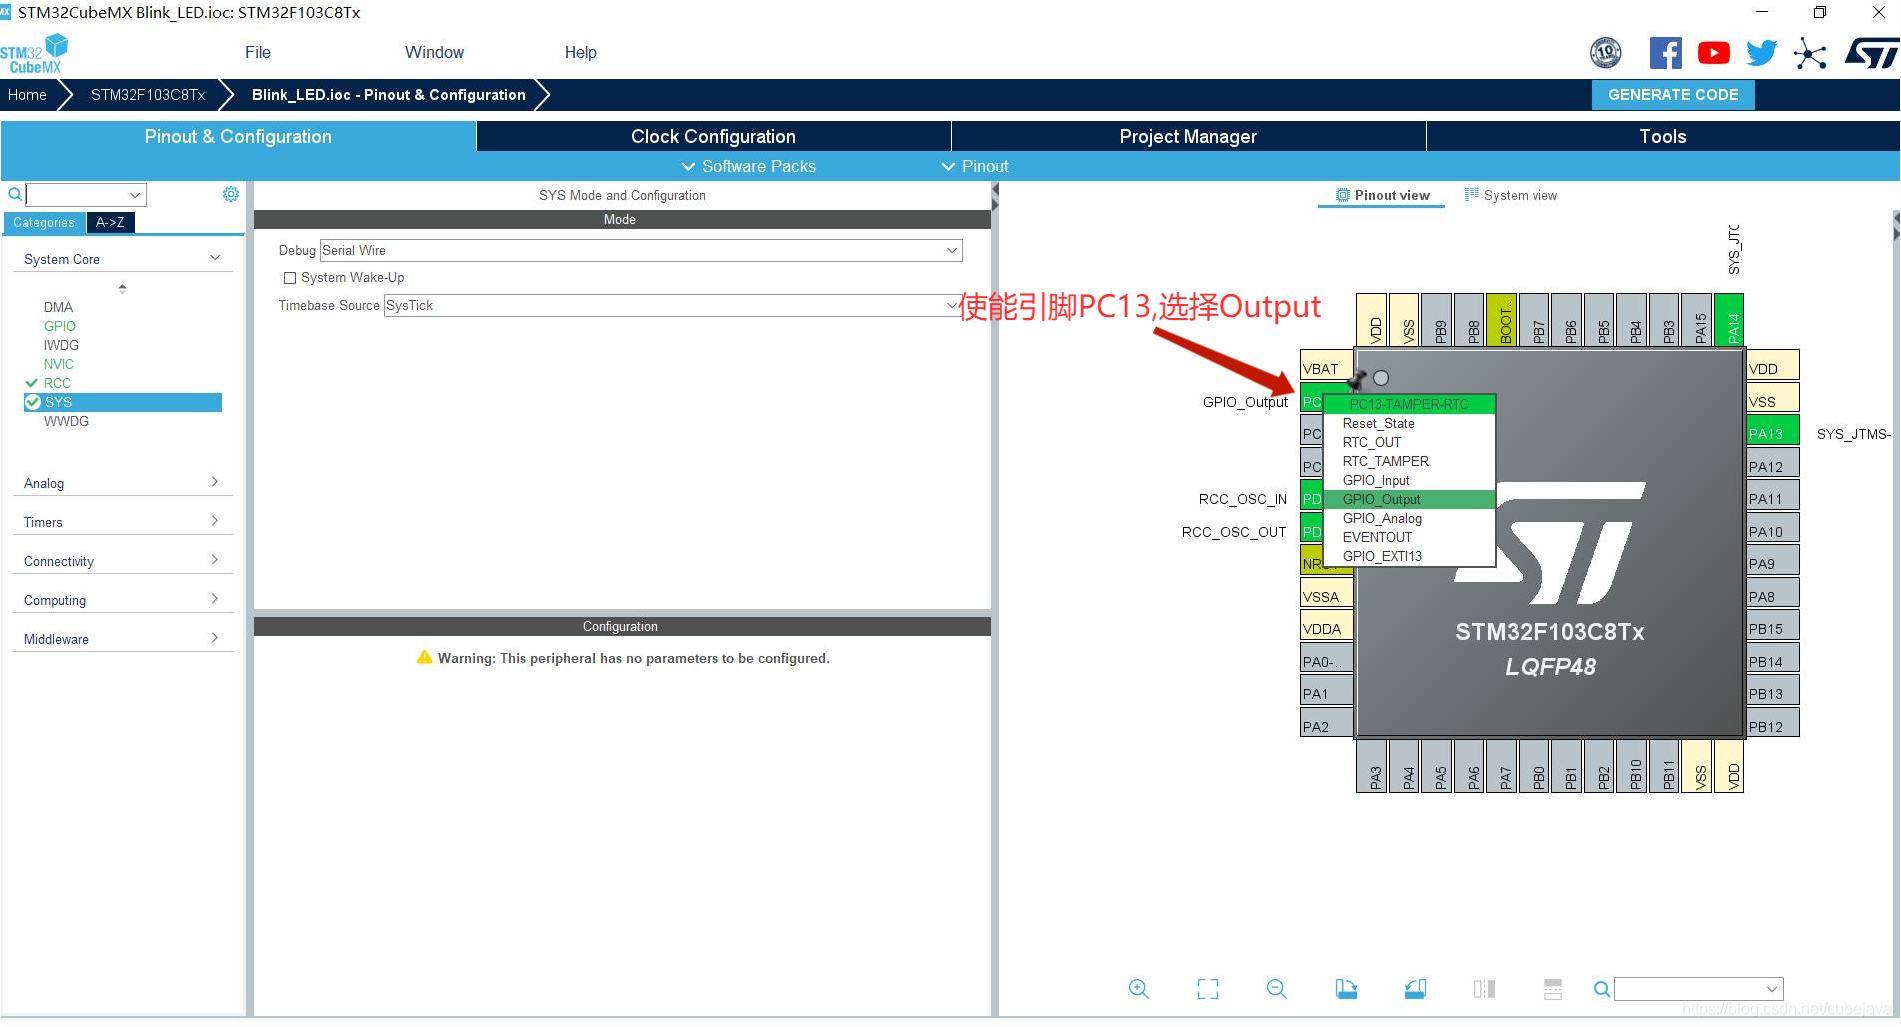Zoom in on the chip pinout

(1138, 989)
